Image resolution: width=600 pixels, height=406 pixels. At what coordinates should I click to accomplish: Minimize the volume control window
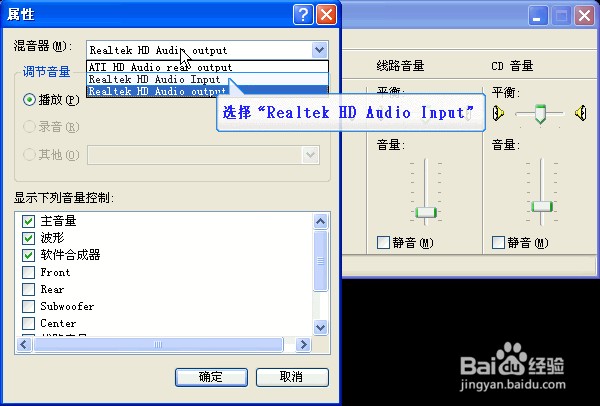tap(538, 16)
